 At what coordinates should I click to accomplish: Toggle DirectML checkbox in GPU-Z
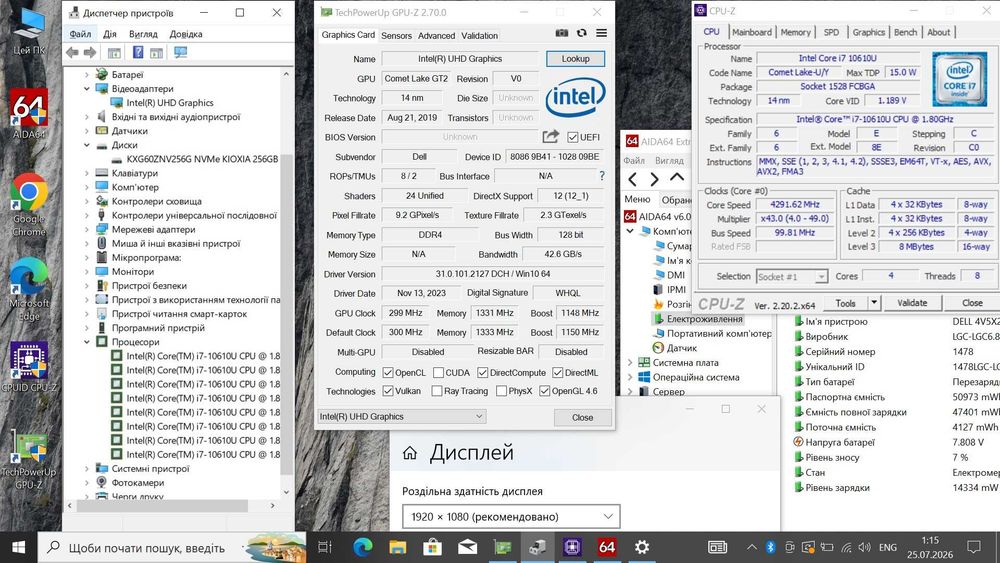[557, 372]
